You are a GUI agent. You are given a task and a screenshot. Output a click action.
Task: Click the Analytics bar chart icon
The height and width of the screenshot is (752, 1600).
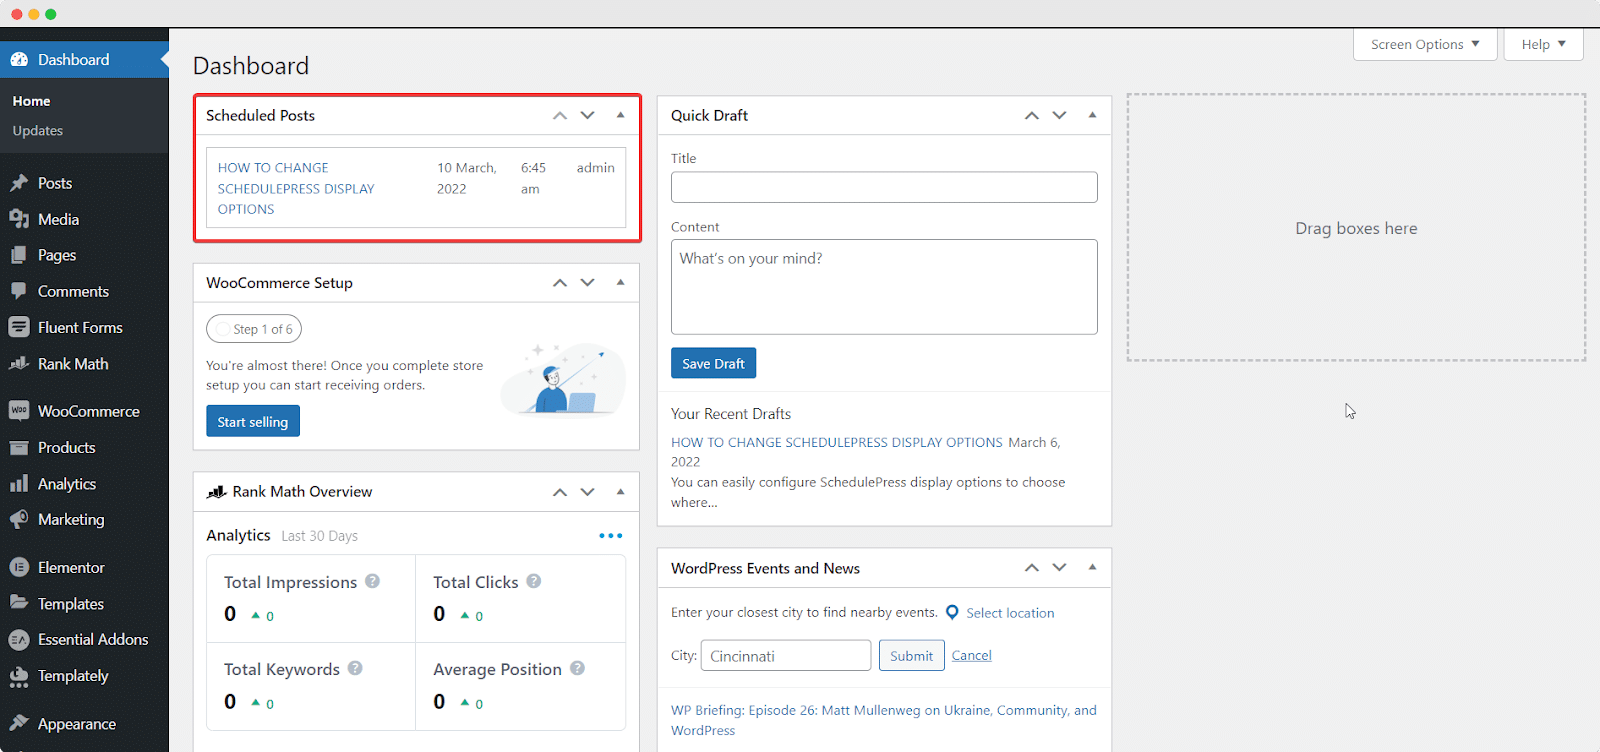[19, 484]
